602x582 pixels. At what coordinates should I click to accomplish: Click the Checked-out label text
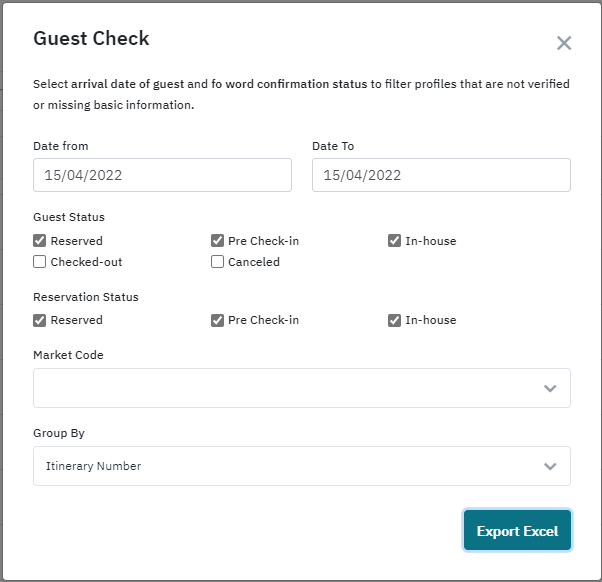86,262
